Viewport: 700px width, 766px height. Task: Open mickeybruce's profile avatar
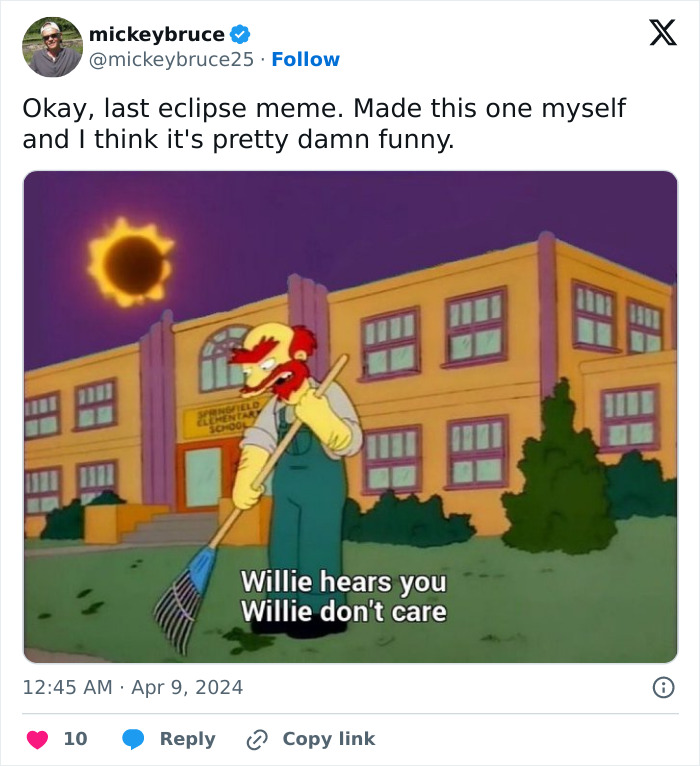click(52, 46)
